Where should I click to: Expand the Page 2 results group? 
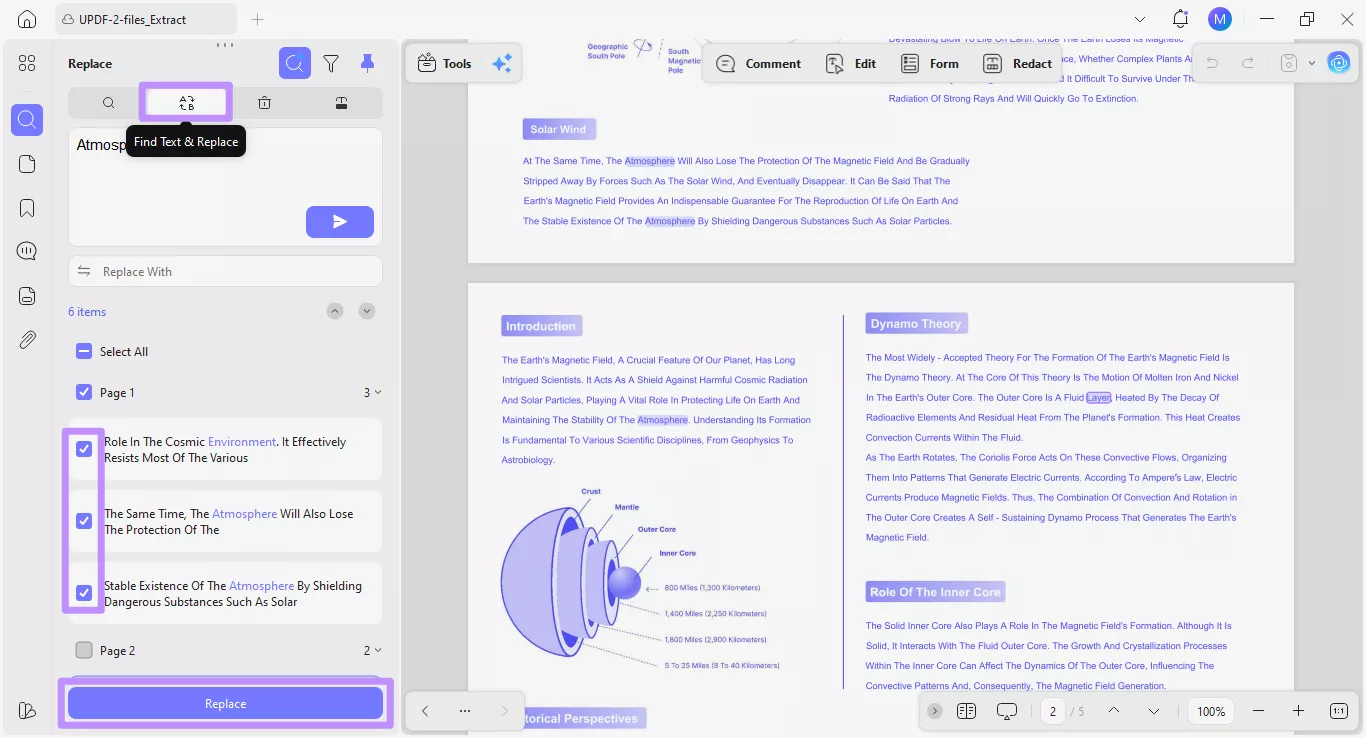(378, 651)
